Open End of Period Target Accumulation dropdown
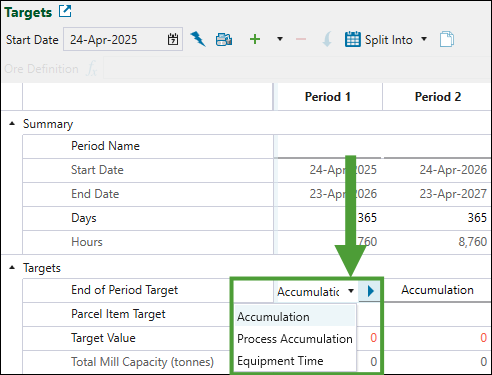492x375 pixels. click(351, 291)
